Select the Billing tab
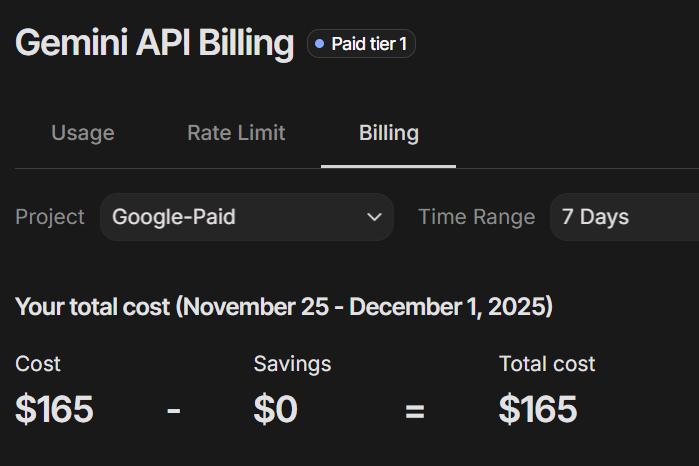The width and height of the screenshot is (699, 466). click(389, 133)
